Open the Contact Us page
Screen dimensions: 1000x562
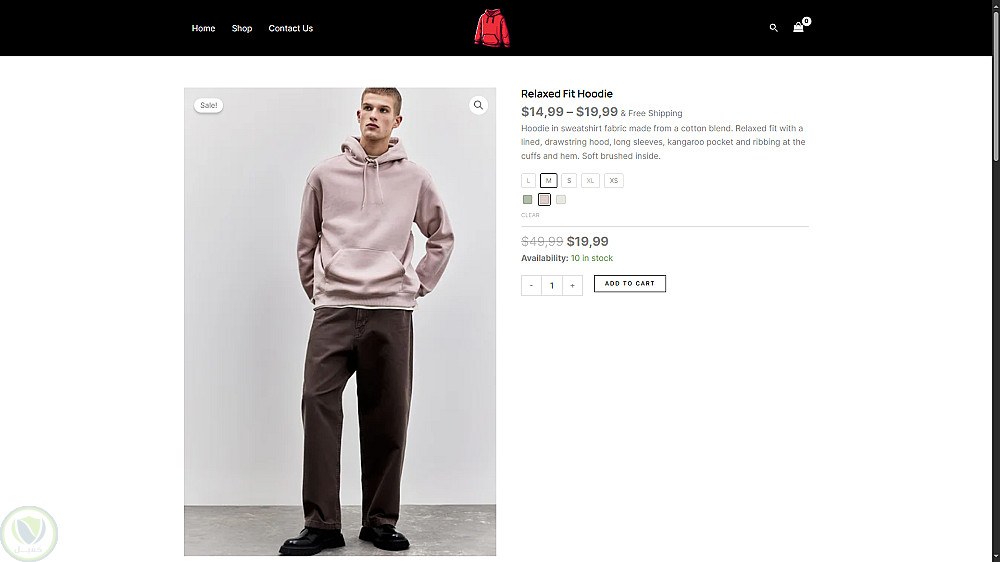click(291, 28)
